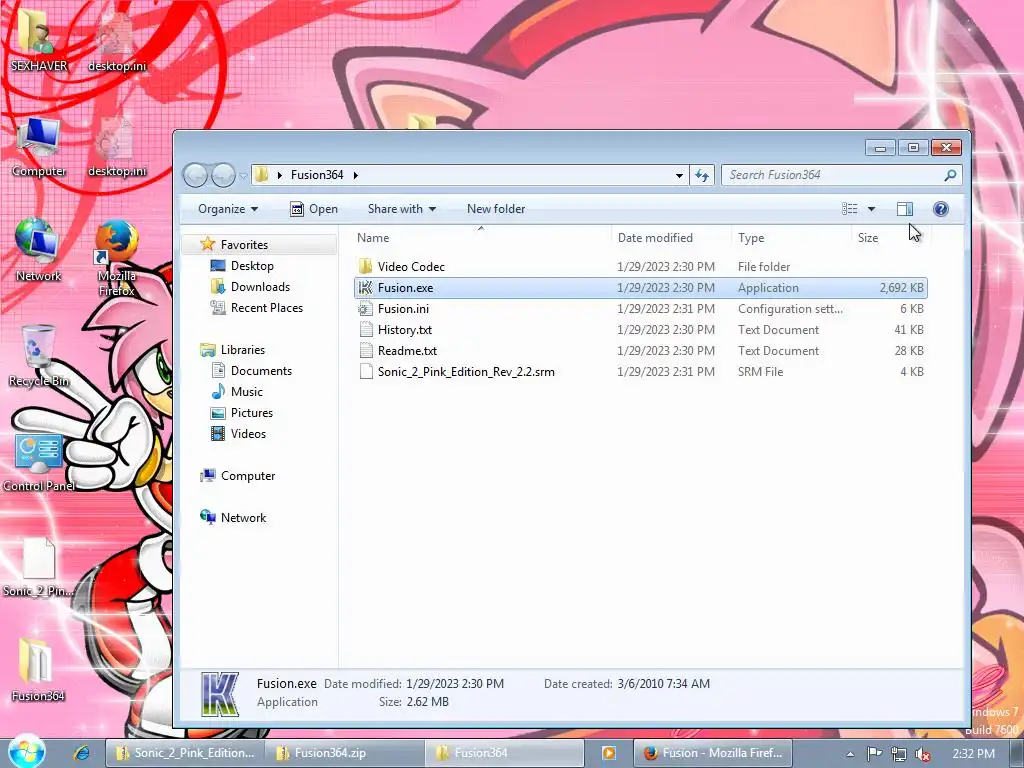
Task: Select the Control Panel desktop icon
Action: coord(38,462)
